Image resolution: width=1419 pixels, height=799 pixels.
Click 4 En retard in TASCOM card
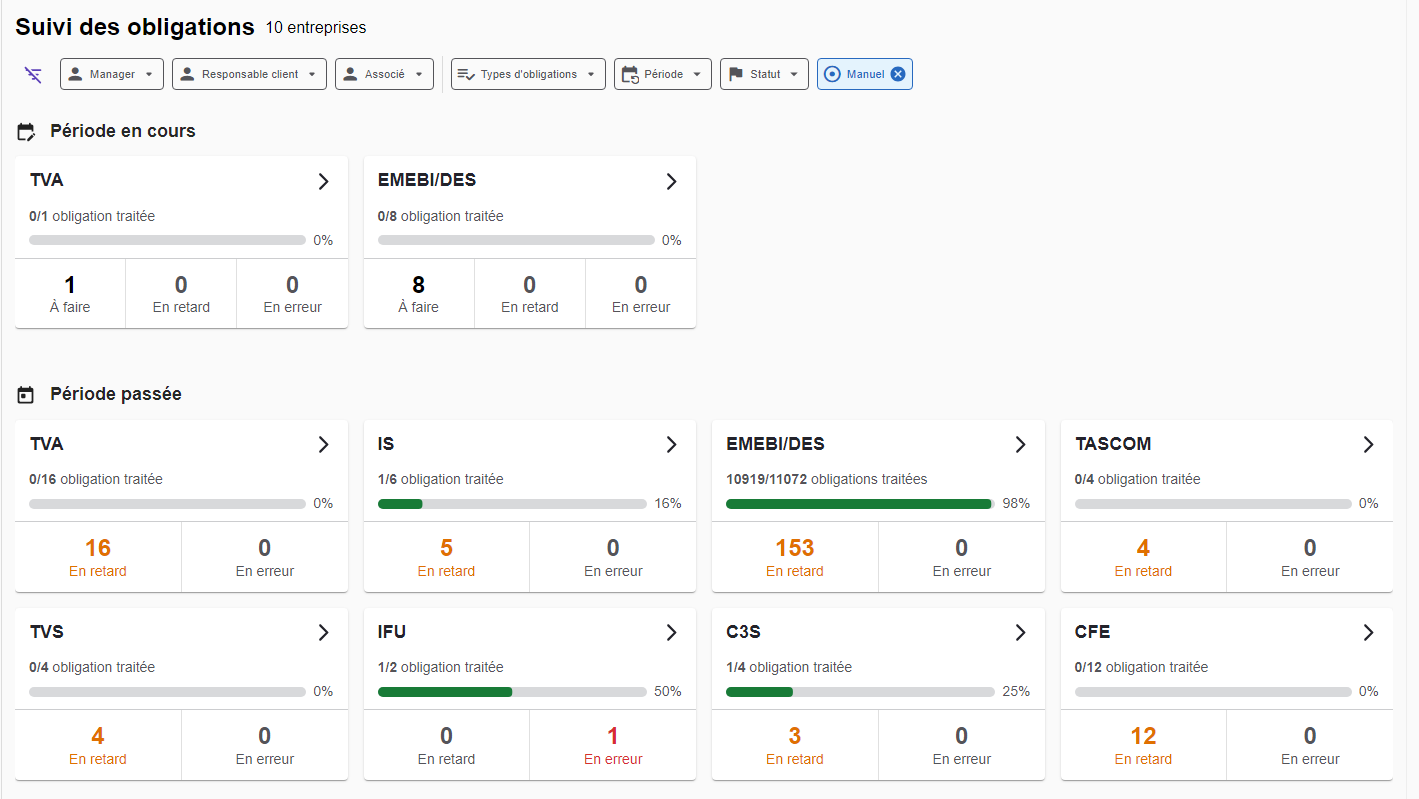(x=1143, y=557)
